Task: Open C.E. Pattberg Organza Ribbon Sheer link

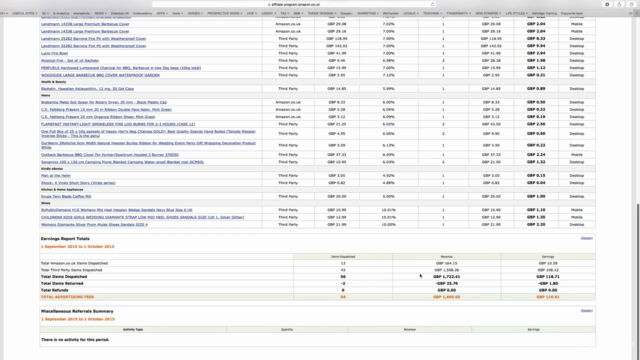Action: tap(98, 117)
